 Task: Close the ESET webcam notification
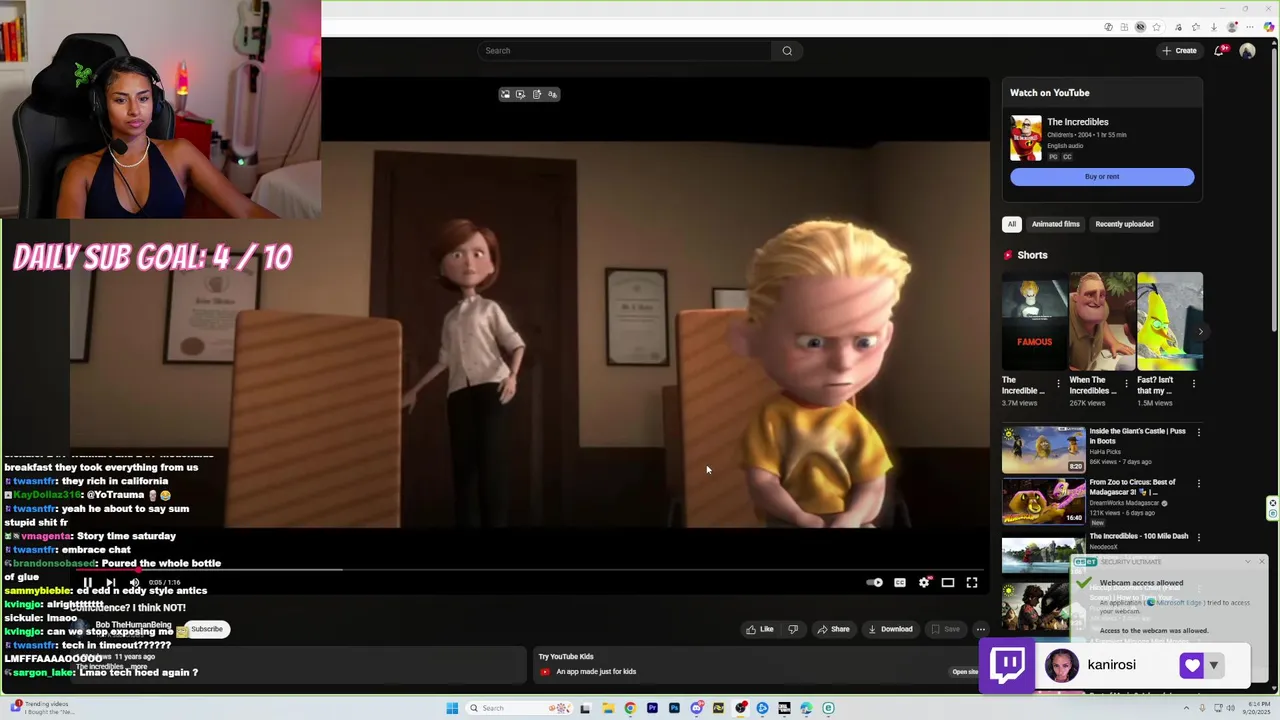[x=1262, y=562]
